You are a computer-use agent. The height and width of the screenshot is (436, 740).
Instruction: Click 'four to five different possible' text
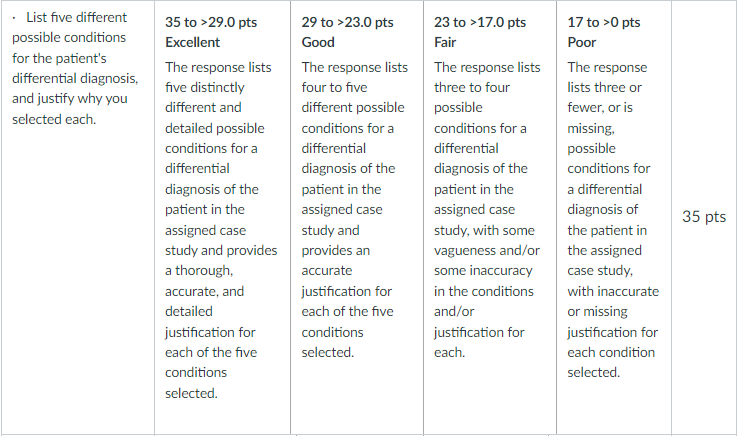point(353,97)
